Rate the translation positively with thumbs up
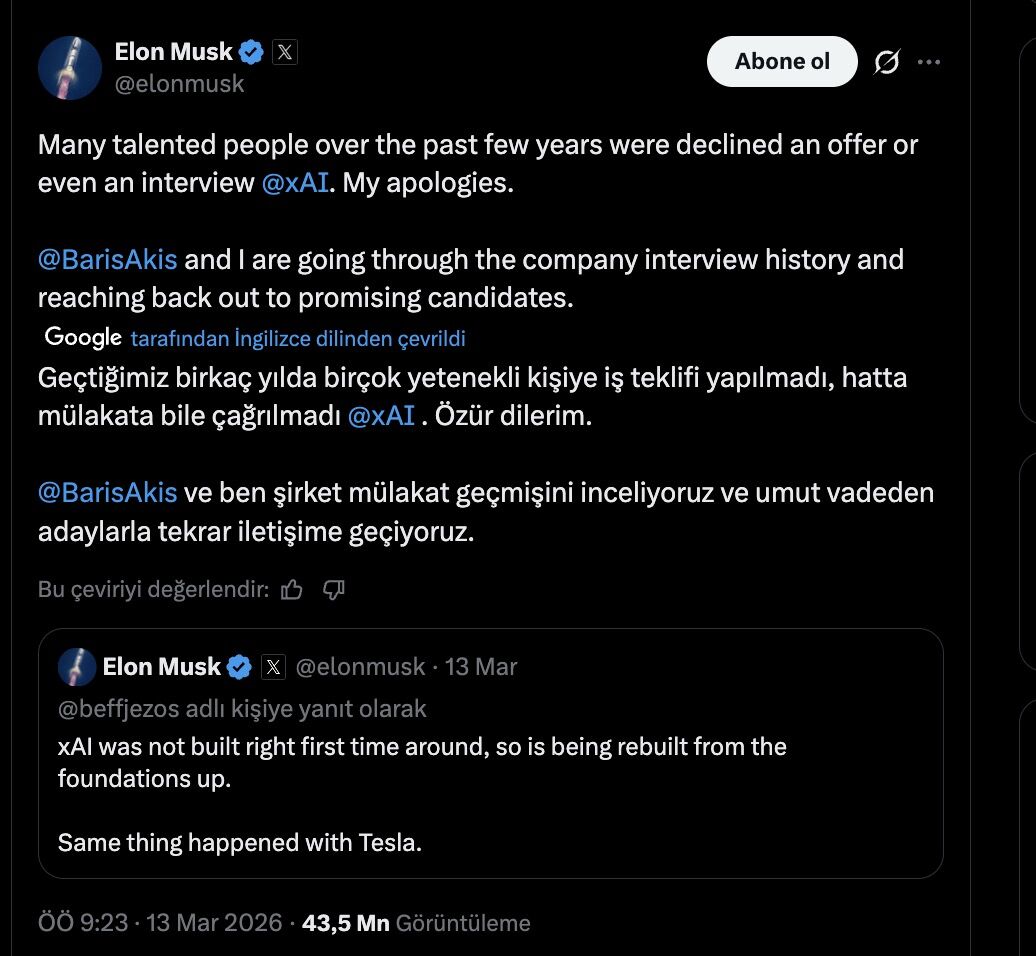This screenshot has width=1036, height=956. click(x=291, y=590)
